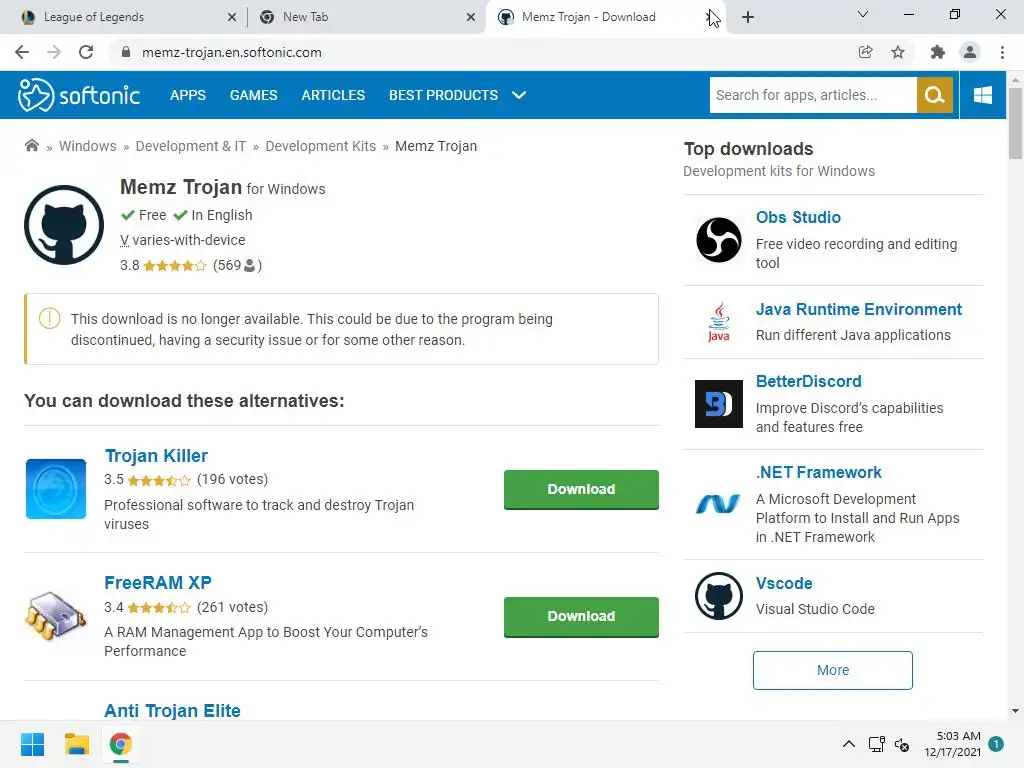
Task: Open the taskbar clock and date
Action: click(x=952, y=744)
